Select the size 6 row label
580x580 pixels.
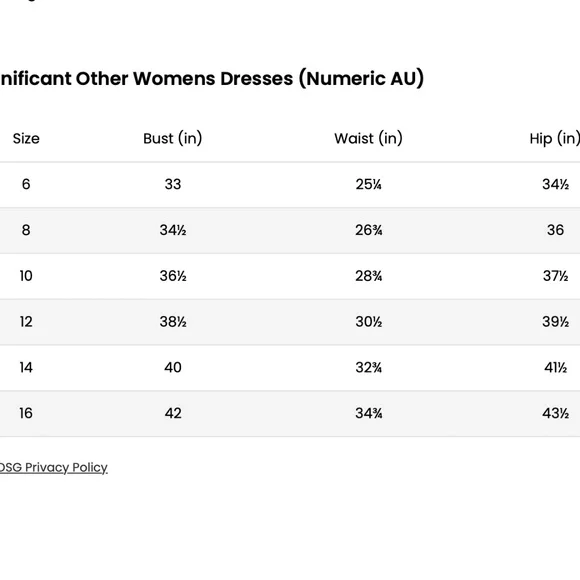26,184
